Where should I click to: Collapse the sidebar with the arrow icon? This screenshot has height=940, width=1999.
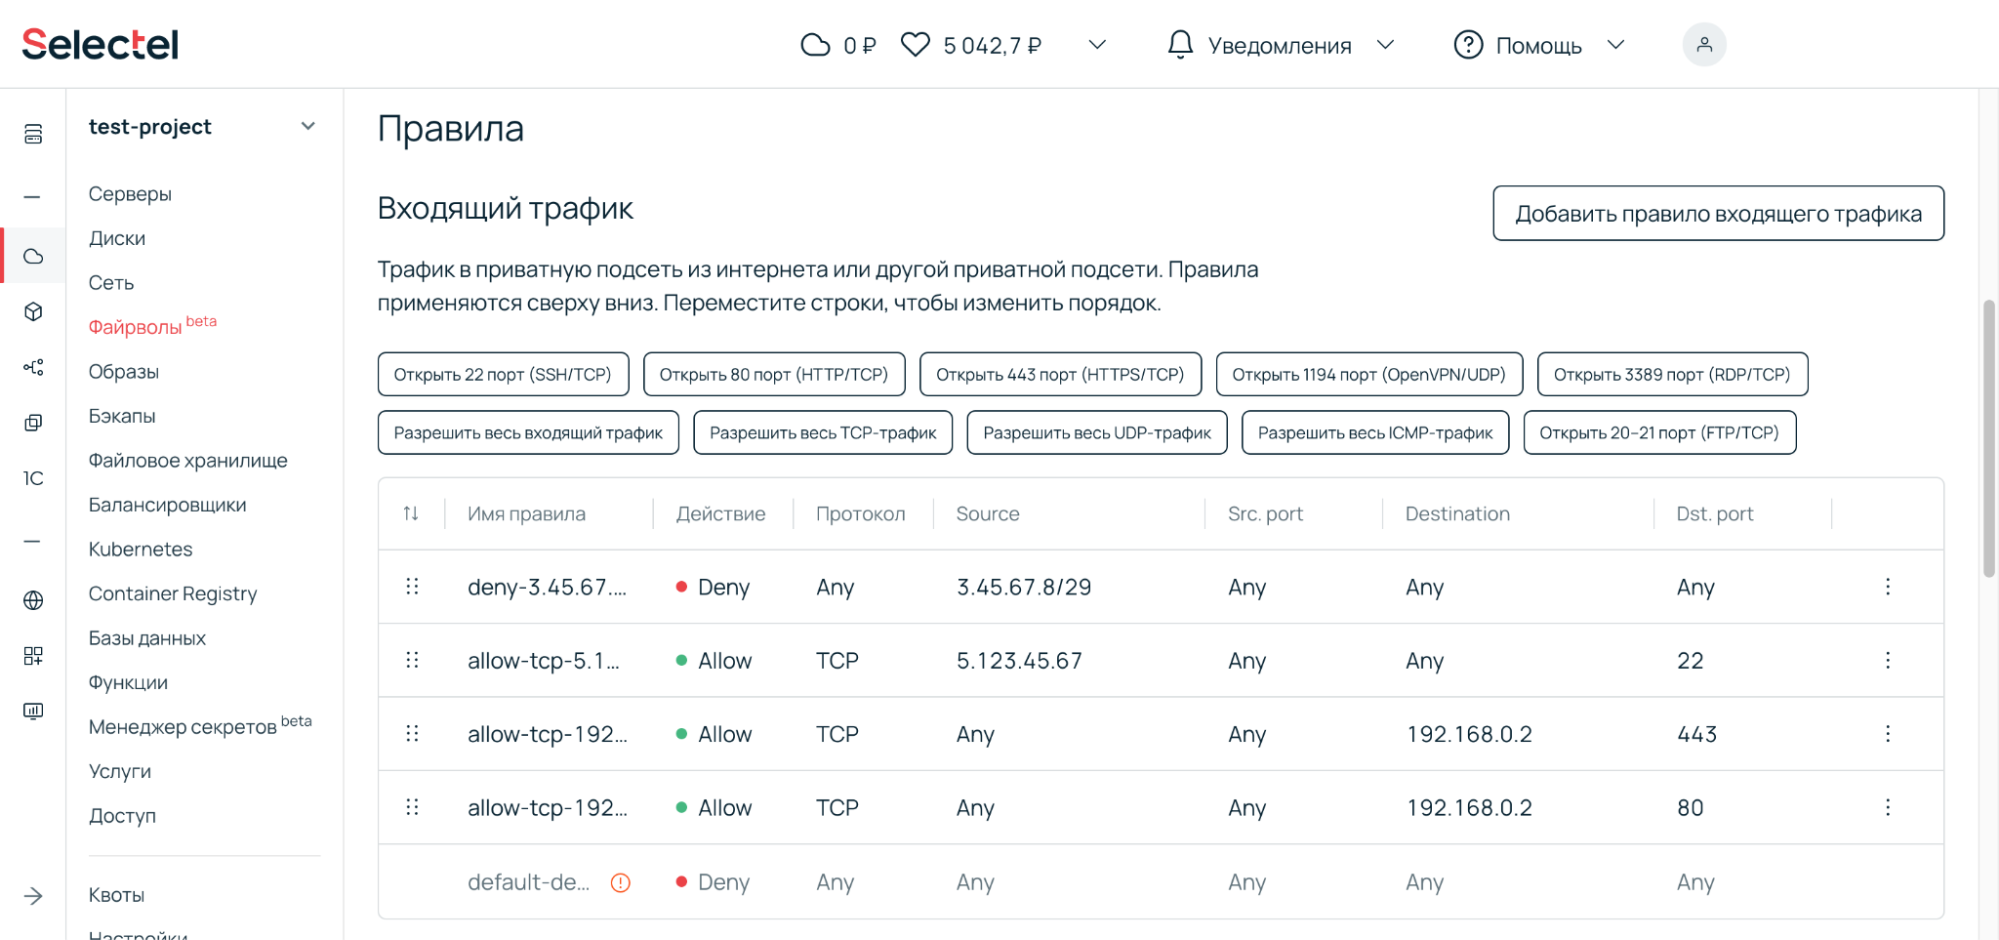pos(33,895)
